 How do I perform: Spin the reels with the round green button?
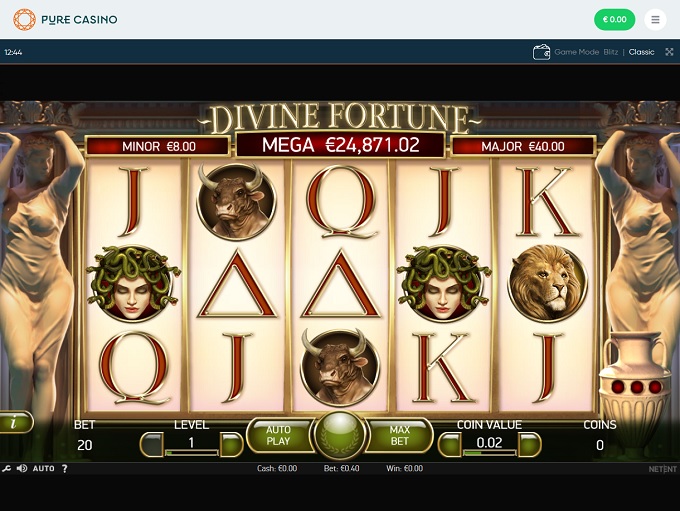pos(340,435)
